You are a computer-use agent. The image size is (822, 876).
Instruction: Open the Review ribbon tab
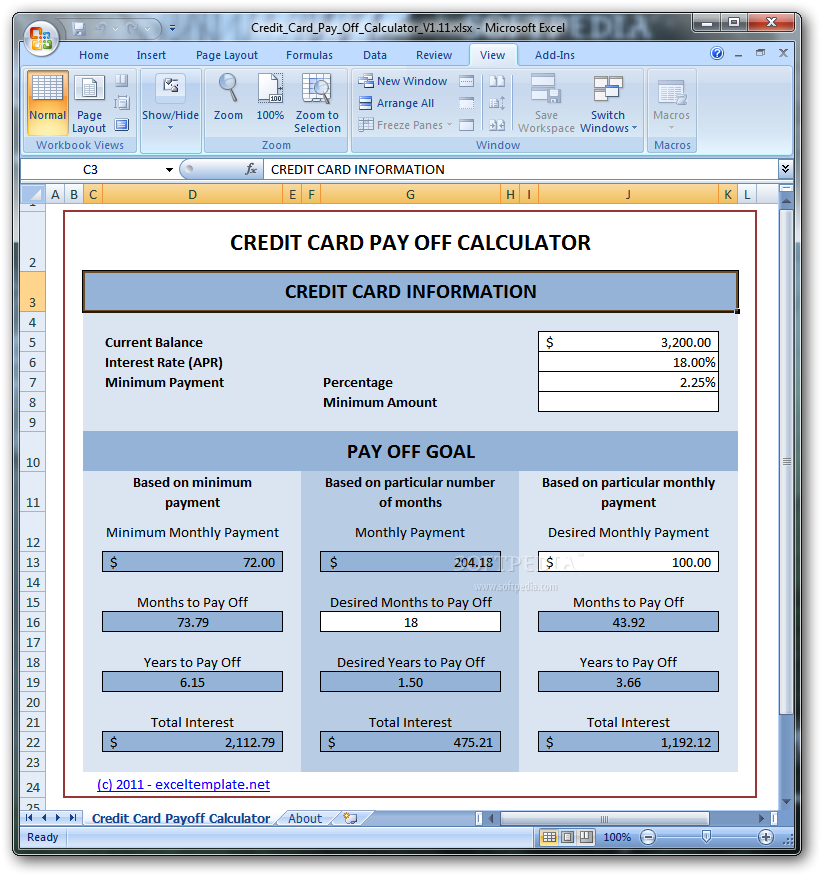(x=434, y=55)
